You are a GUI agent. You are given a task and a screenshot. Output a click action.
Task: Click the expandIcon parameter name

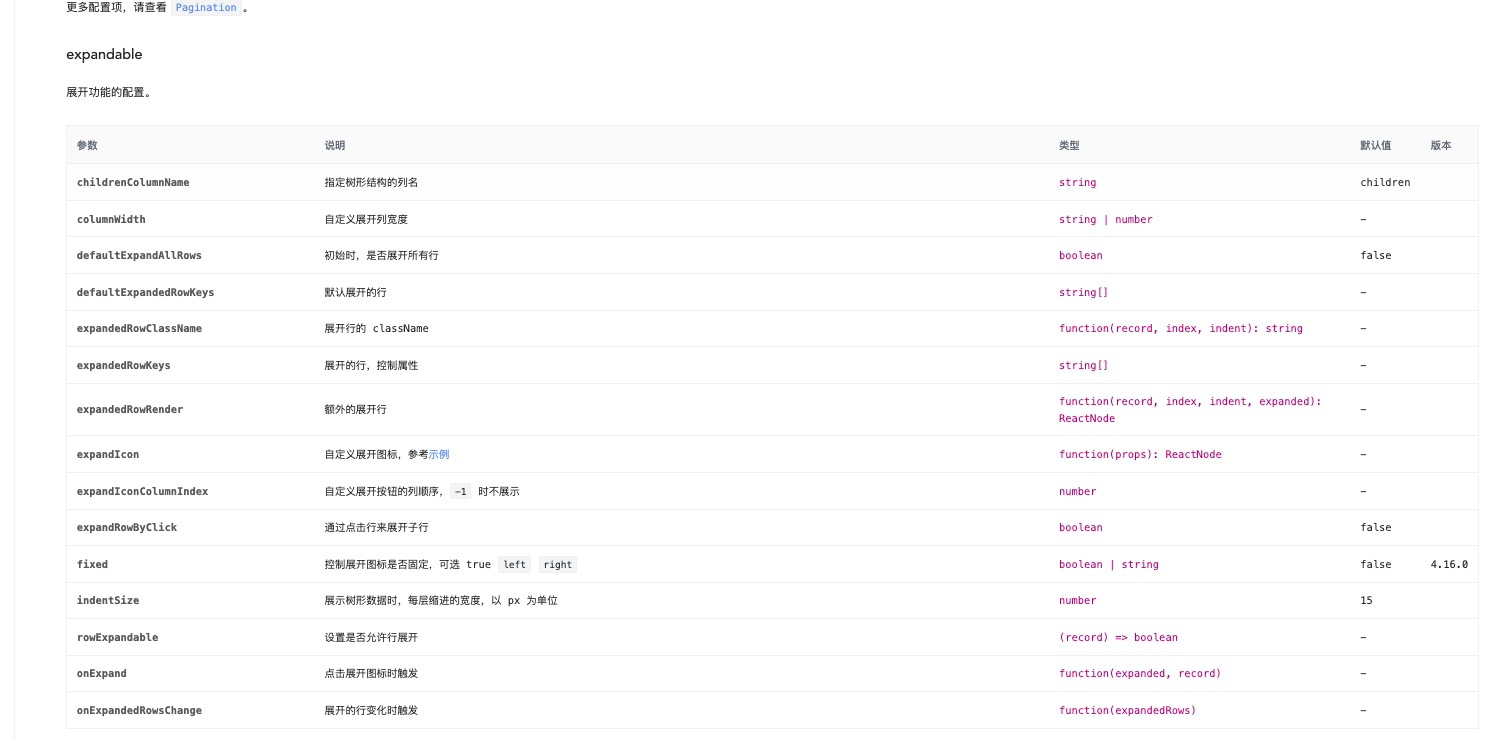coord(108,454)
